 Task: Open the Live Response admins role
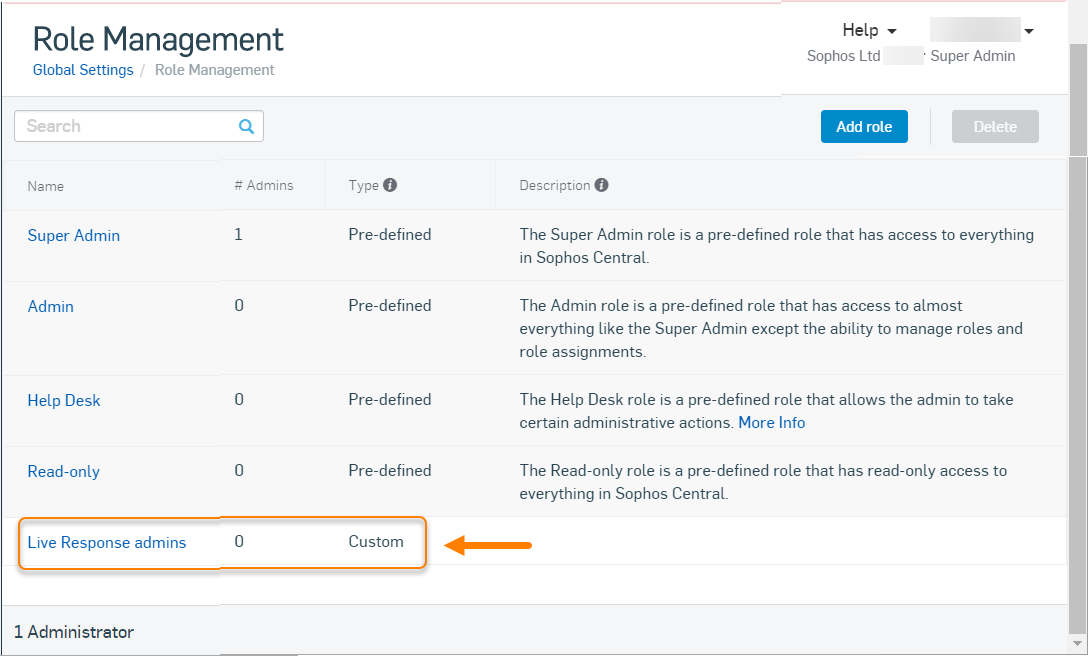[x=107, y=543]
